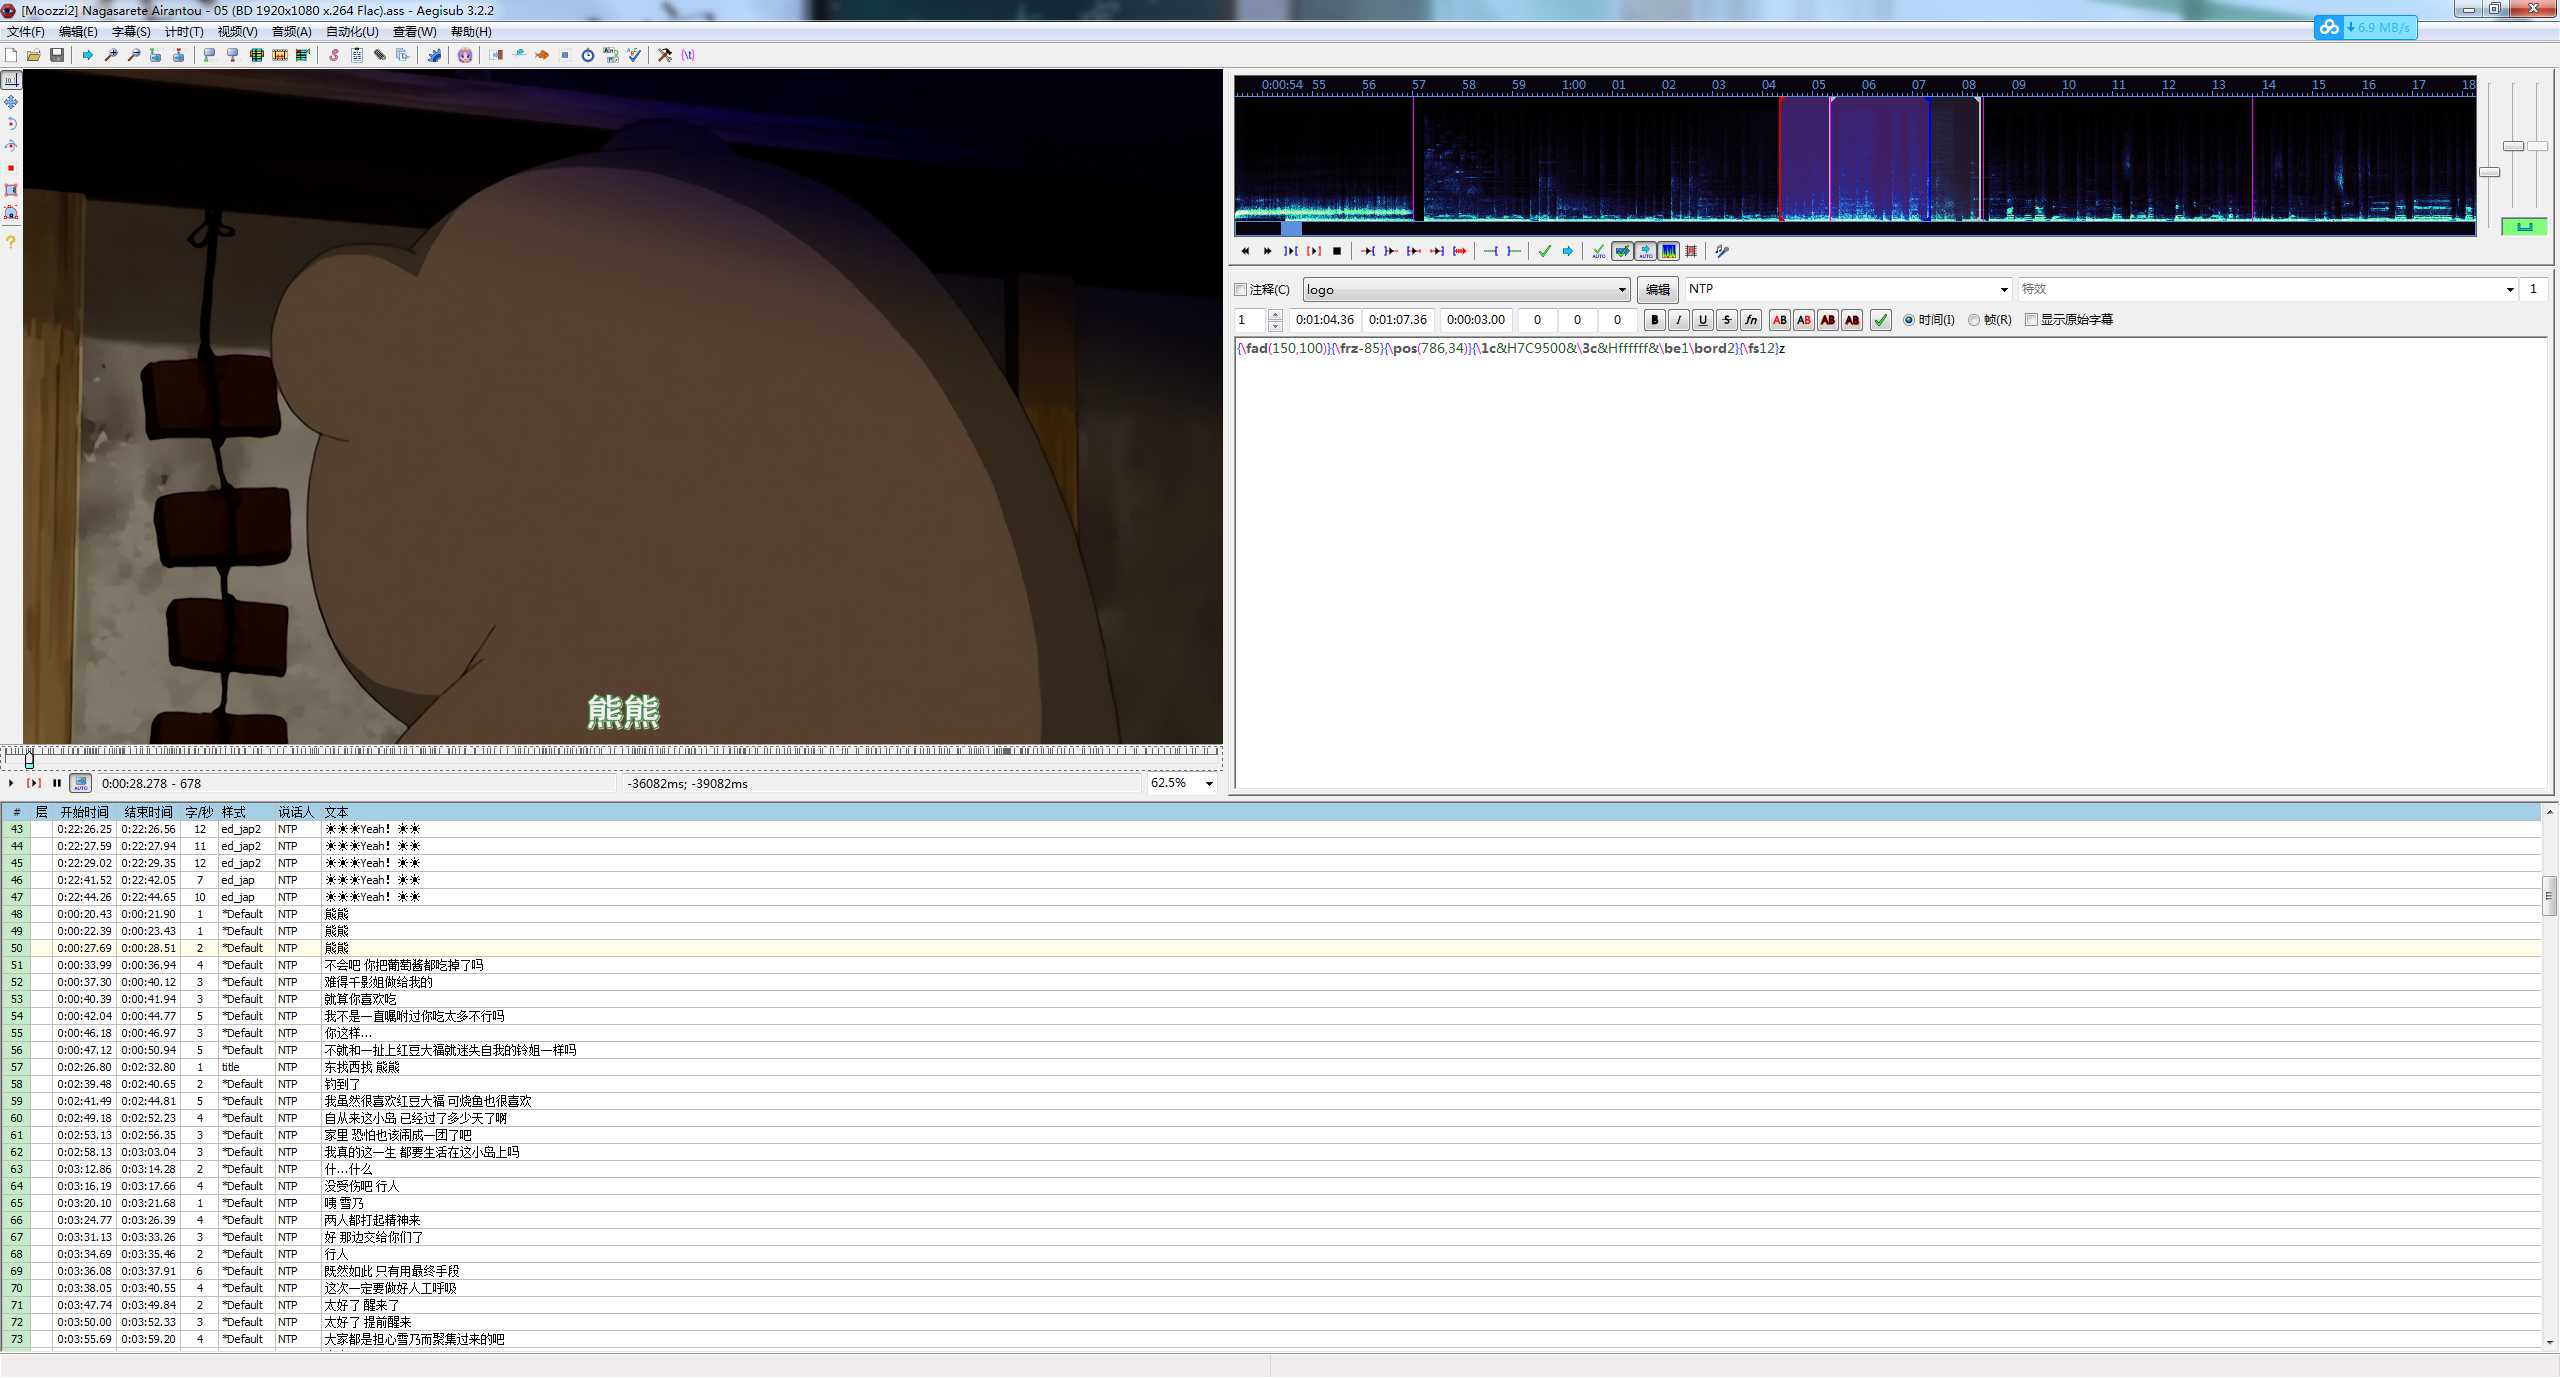Toggle bold with the B button
2560x1378 pixels.
tap(1655, 320)
